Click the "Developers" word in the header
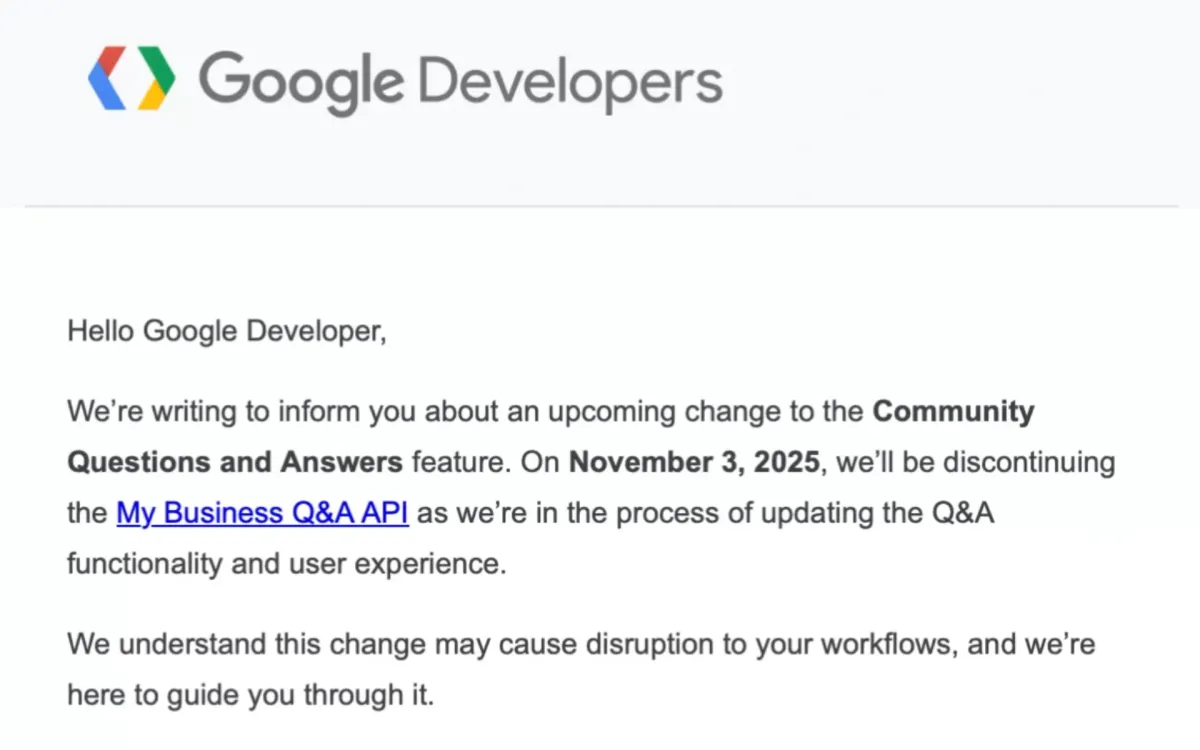1200x750 pixels. point(570,80)
